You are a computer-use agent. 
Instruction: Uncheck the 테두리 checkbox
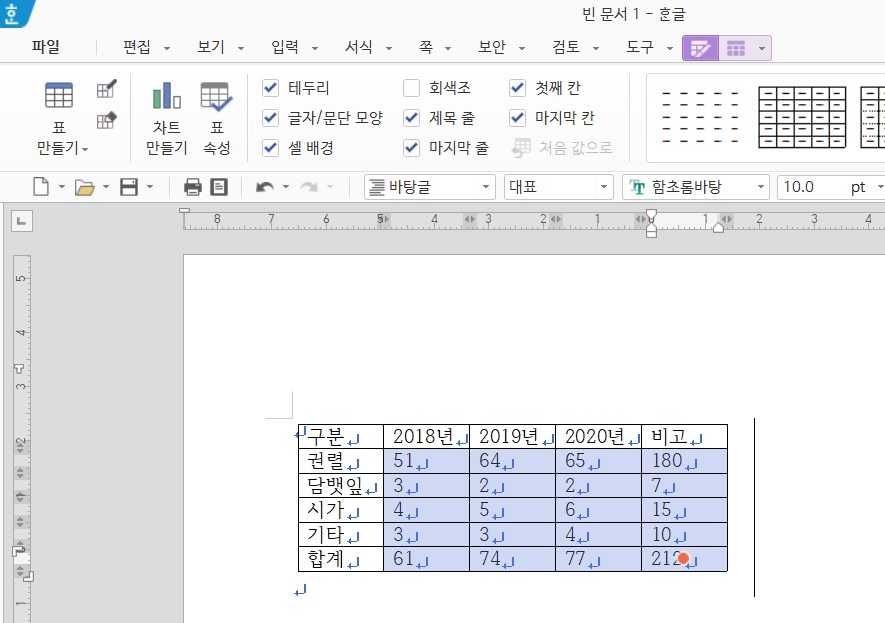pyautogui.click(x=270, y=88)
